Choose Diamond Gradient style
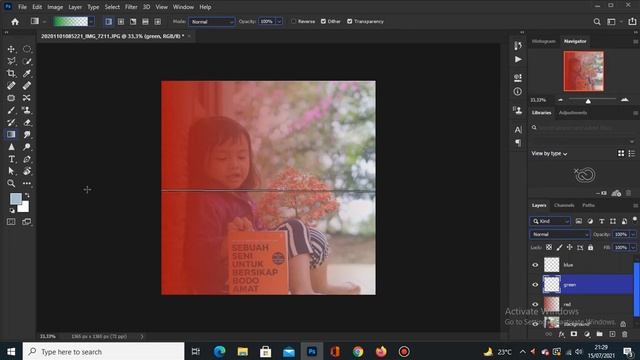This screenshot has width=640, height=360. coord(158,22)
